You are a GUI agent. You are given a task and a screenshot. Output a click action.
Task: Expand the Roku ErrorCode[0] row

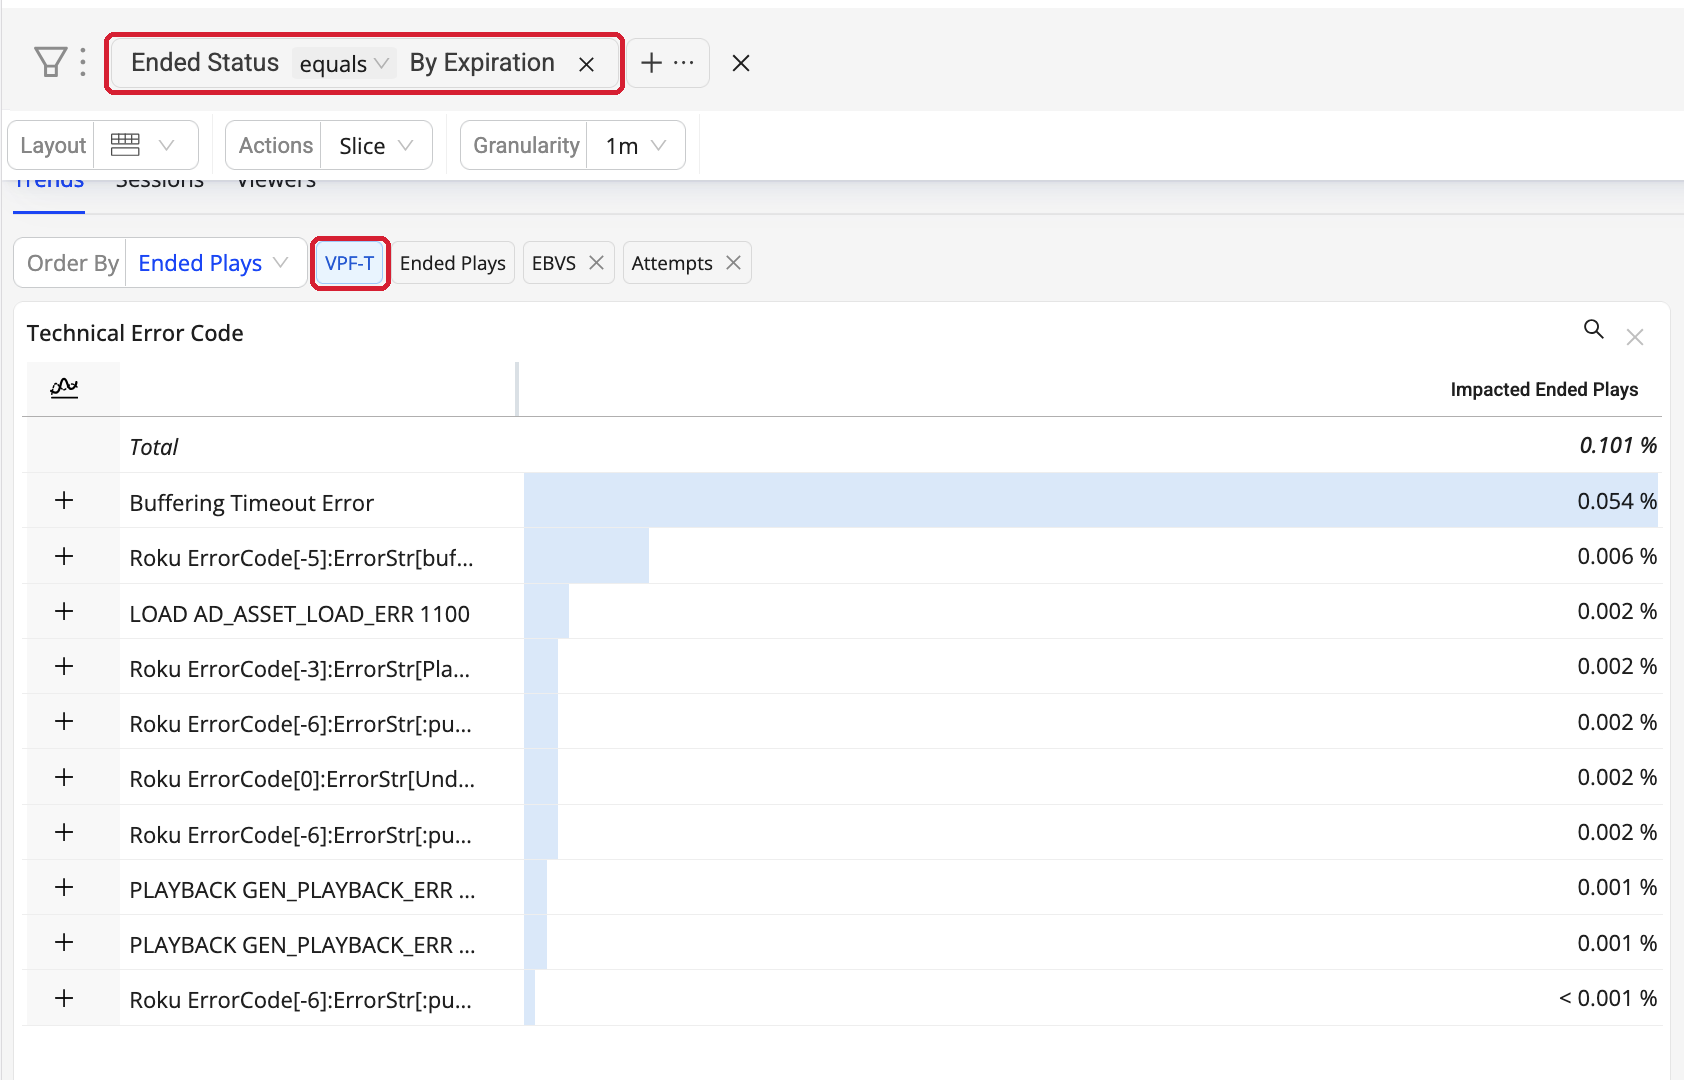click(x=64, y=777)
